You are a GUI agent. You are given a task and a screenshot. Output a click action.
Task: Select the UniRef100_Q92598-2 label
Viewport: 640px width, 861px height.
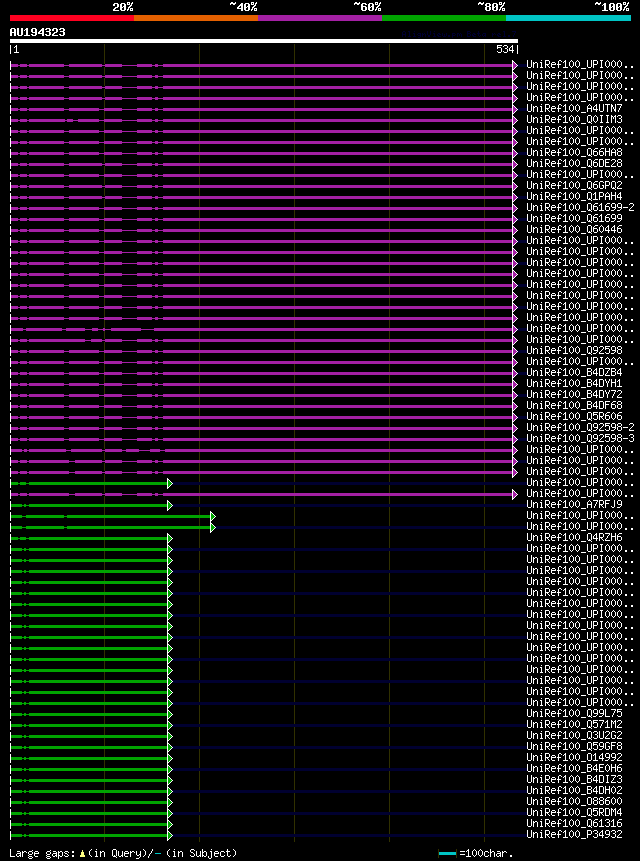[x=580, y=428]
